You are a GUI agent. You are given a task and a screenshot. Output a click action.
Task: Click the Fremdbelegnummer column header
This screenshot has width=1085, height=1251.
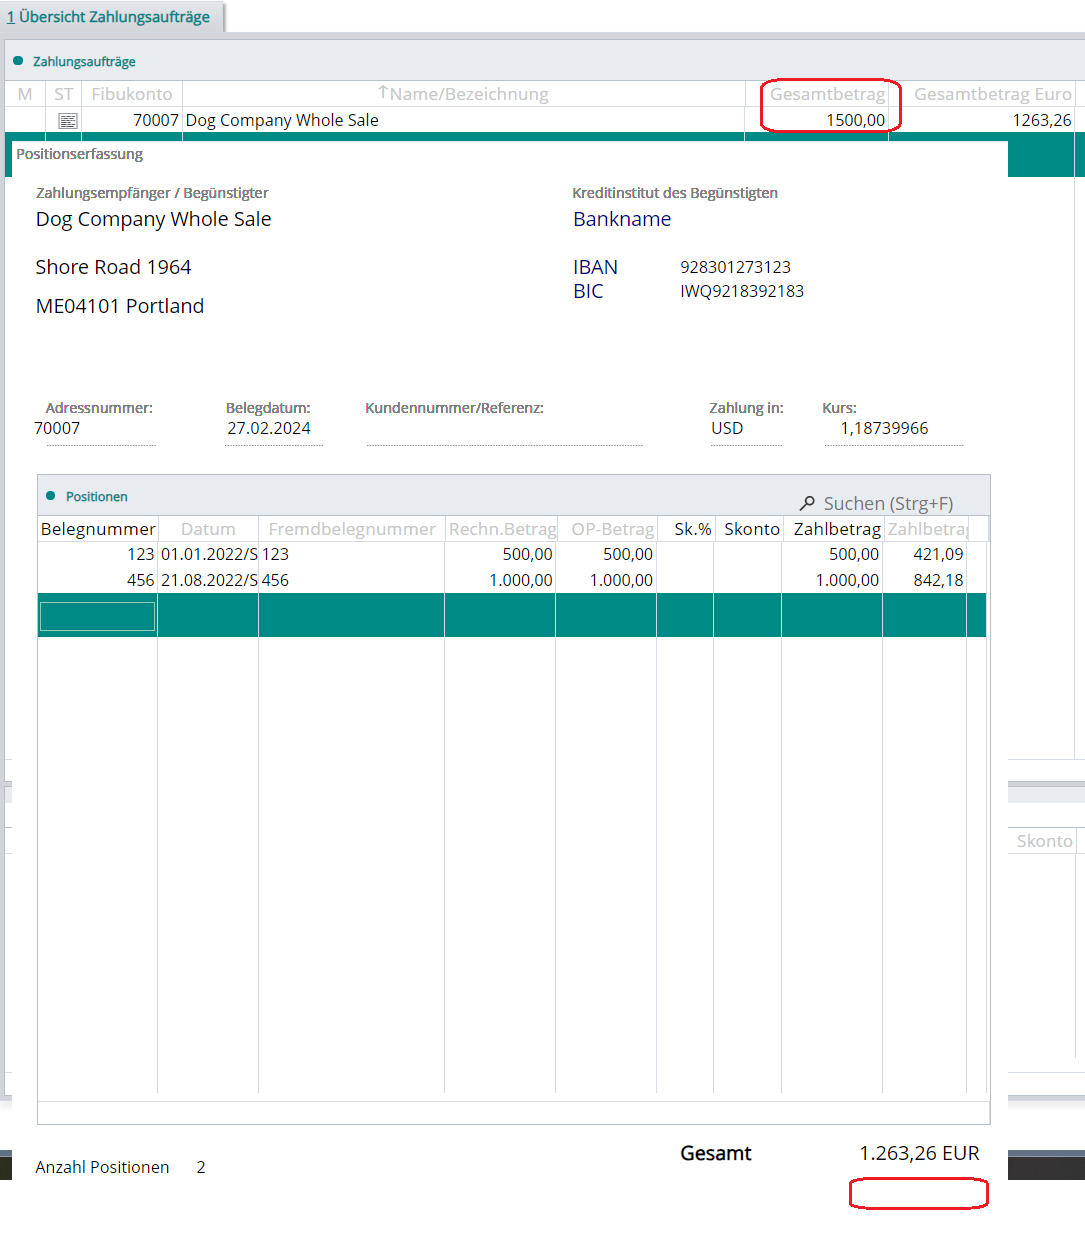[352, 529]
